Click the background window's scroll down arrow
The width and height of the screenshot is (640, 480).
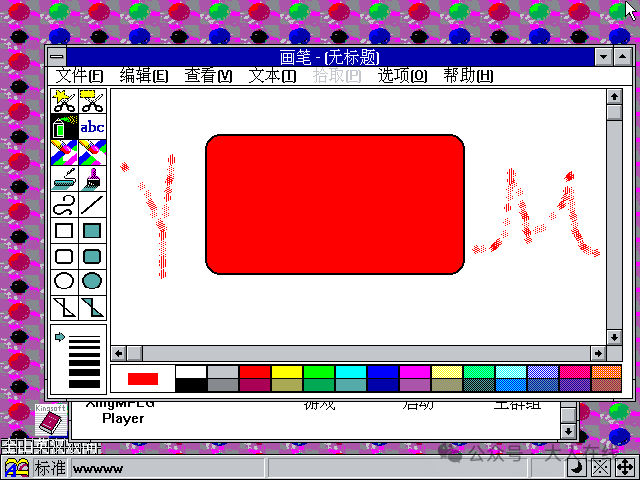569,431
